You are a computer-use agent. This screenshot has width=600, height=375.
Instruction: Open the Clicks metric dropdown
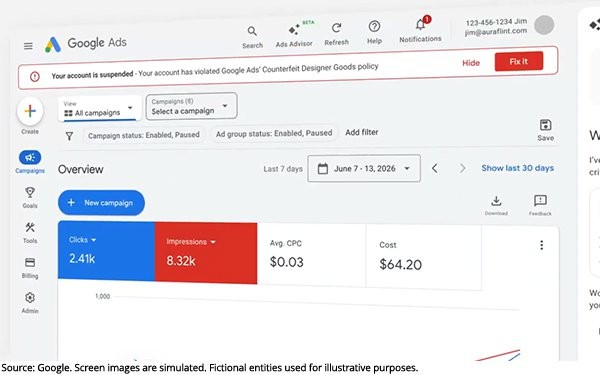82,240
